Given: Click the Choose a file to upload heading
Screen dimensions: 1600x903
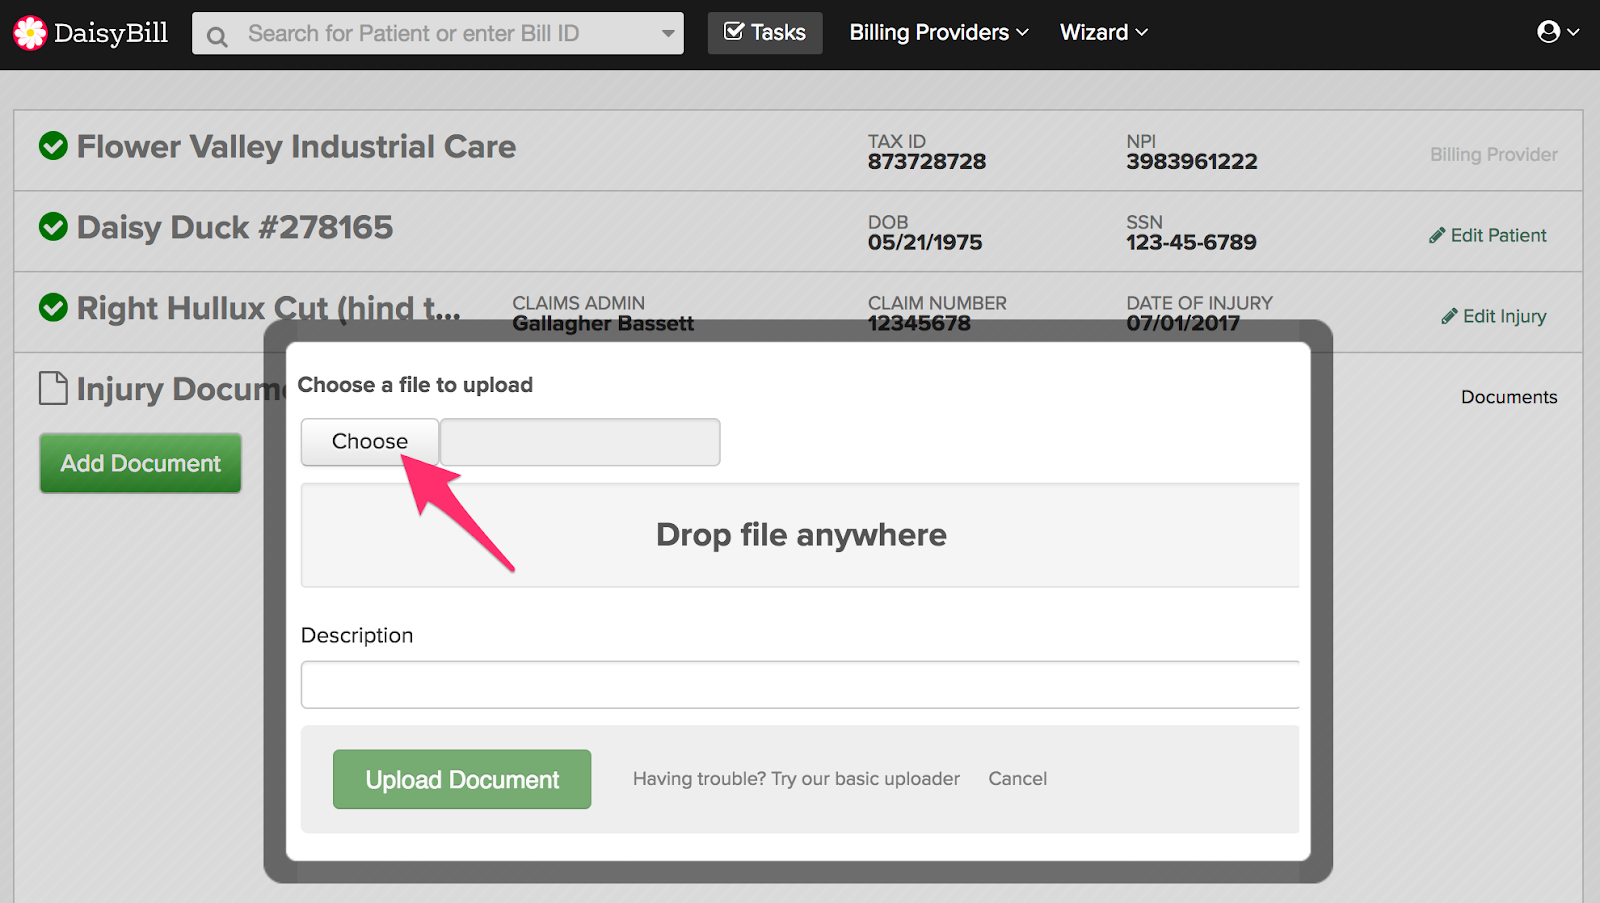Looking at the screenshot, I should tap(415, 385).
